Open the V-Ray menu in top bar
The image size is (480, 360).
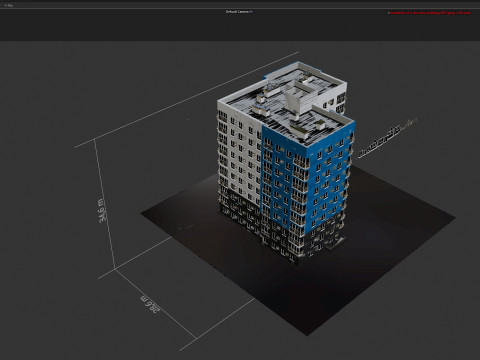(x=9, y=5)
